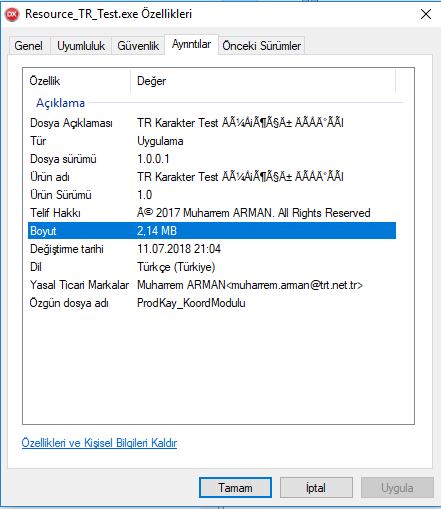Click the Açıklama group heading
The width and height of the screenshot is (441, 509).
(60, 103)
